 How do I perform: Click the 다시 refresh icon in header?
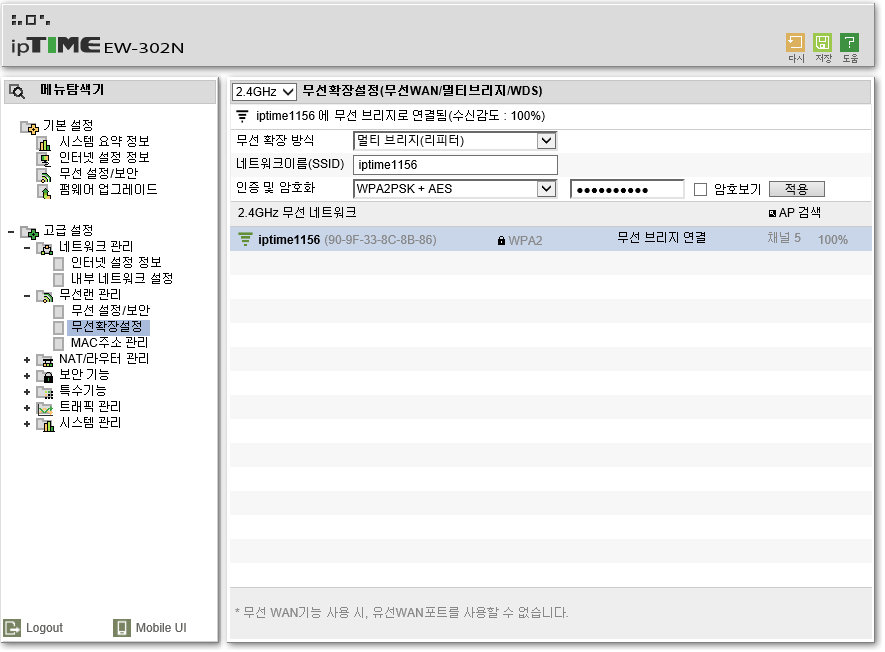coord(796,43)
